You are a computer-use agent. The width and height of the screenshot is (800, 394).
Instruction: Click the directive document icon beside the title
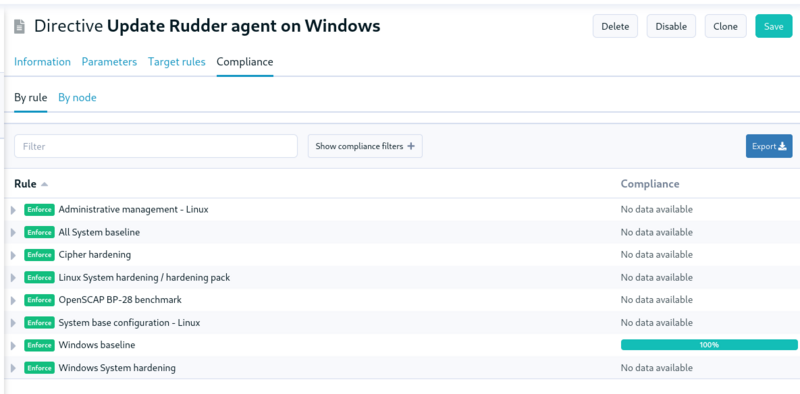[x=19, y=26]
